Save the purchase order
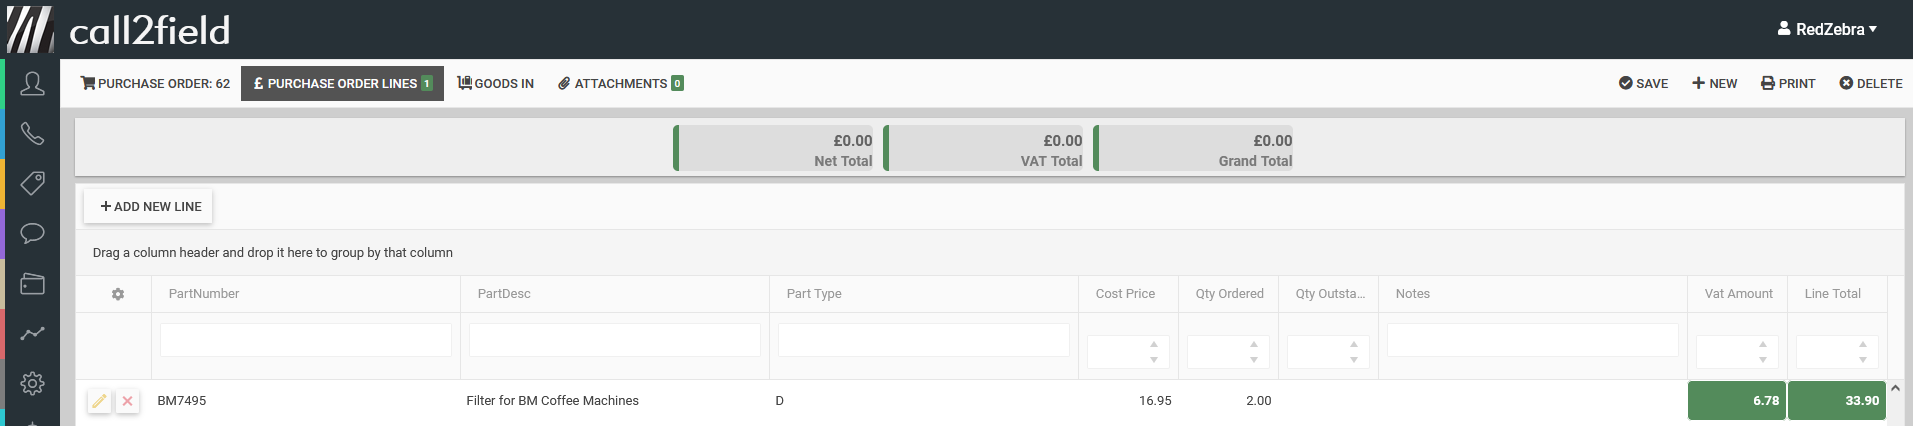This screenshot has height=426, width=1913. [1643, 84]
